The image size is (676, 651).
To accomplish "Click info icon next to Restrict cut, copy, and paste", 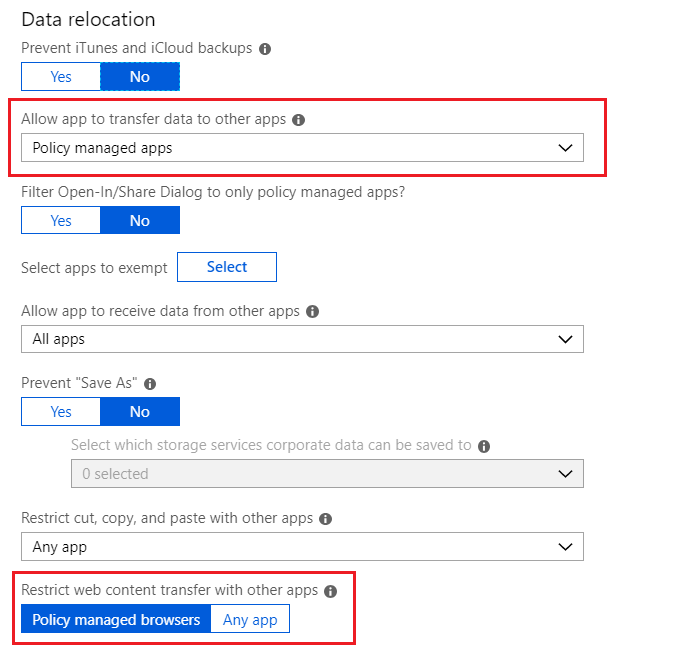I will pos(326,519).
